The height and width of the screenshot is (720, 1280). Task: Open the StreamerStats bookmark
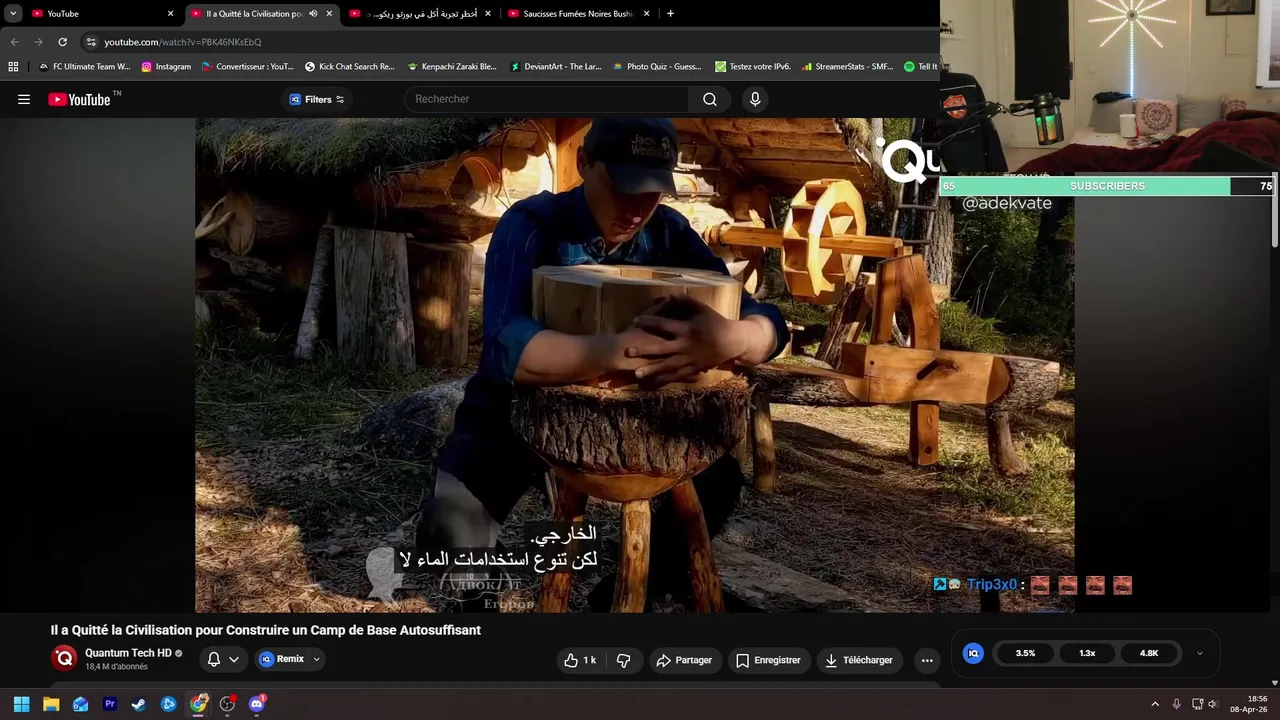(x=848, y=67)
